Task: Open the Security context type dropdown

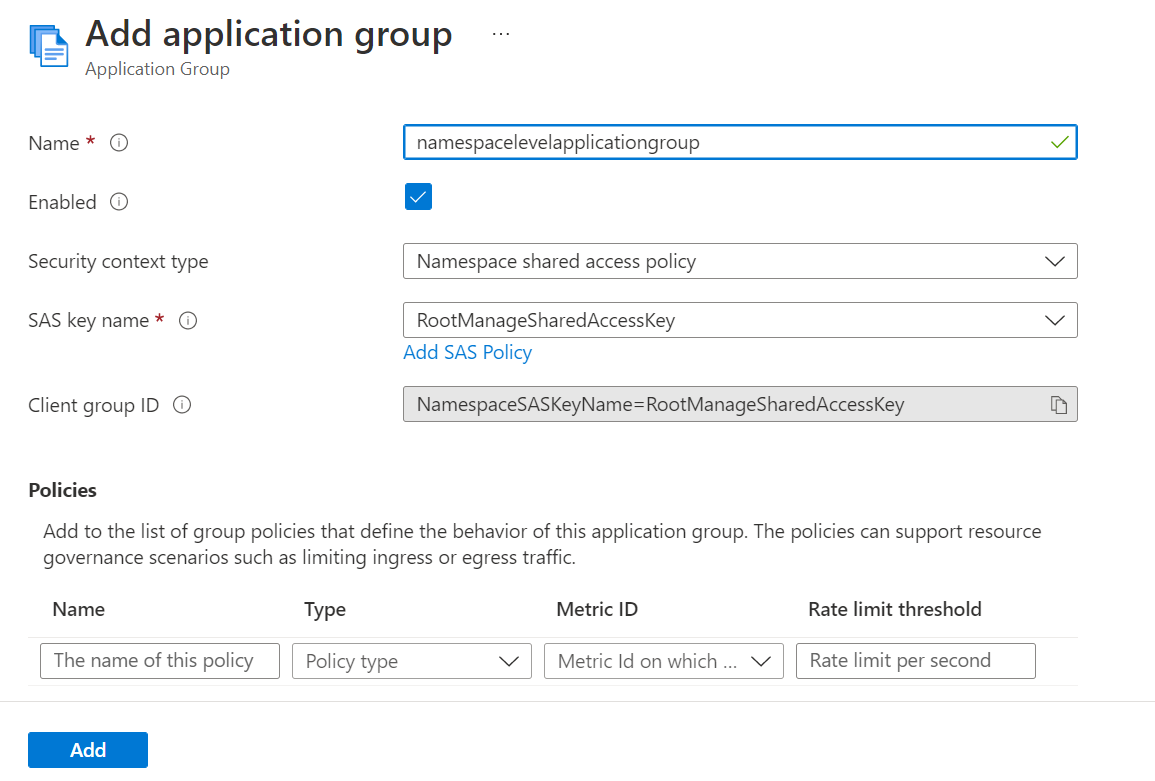Action: [x=740, y=261]
